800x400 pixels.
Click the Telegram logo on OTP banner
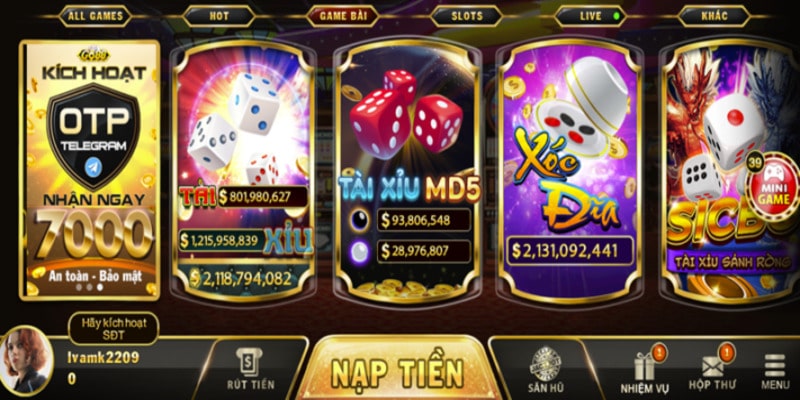click(93, 167)
